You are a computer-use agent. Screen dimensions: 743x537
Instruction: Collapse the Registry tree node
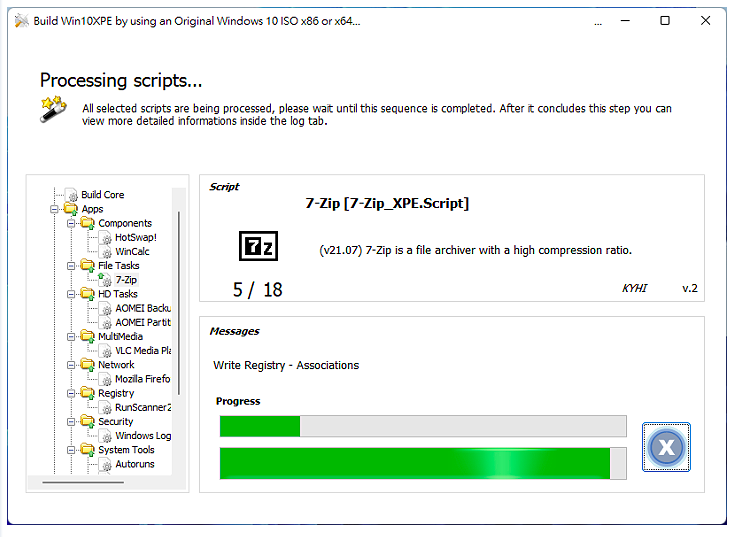[x=71, y=393]
